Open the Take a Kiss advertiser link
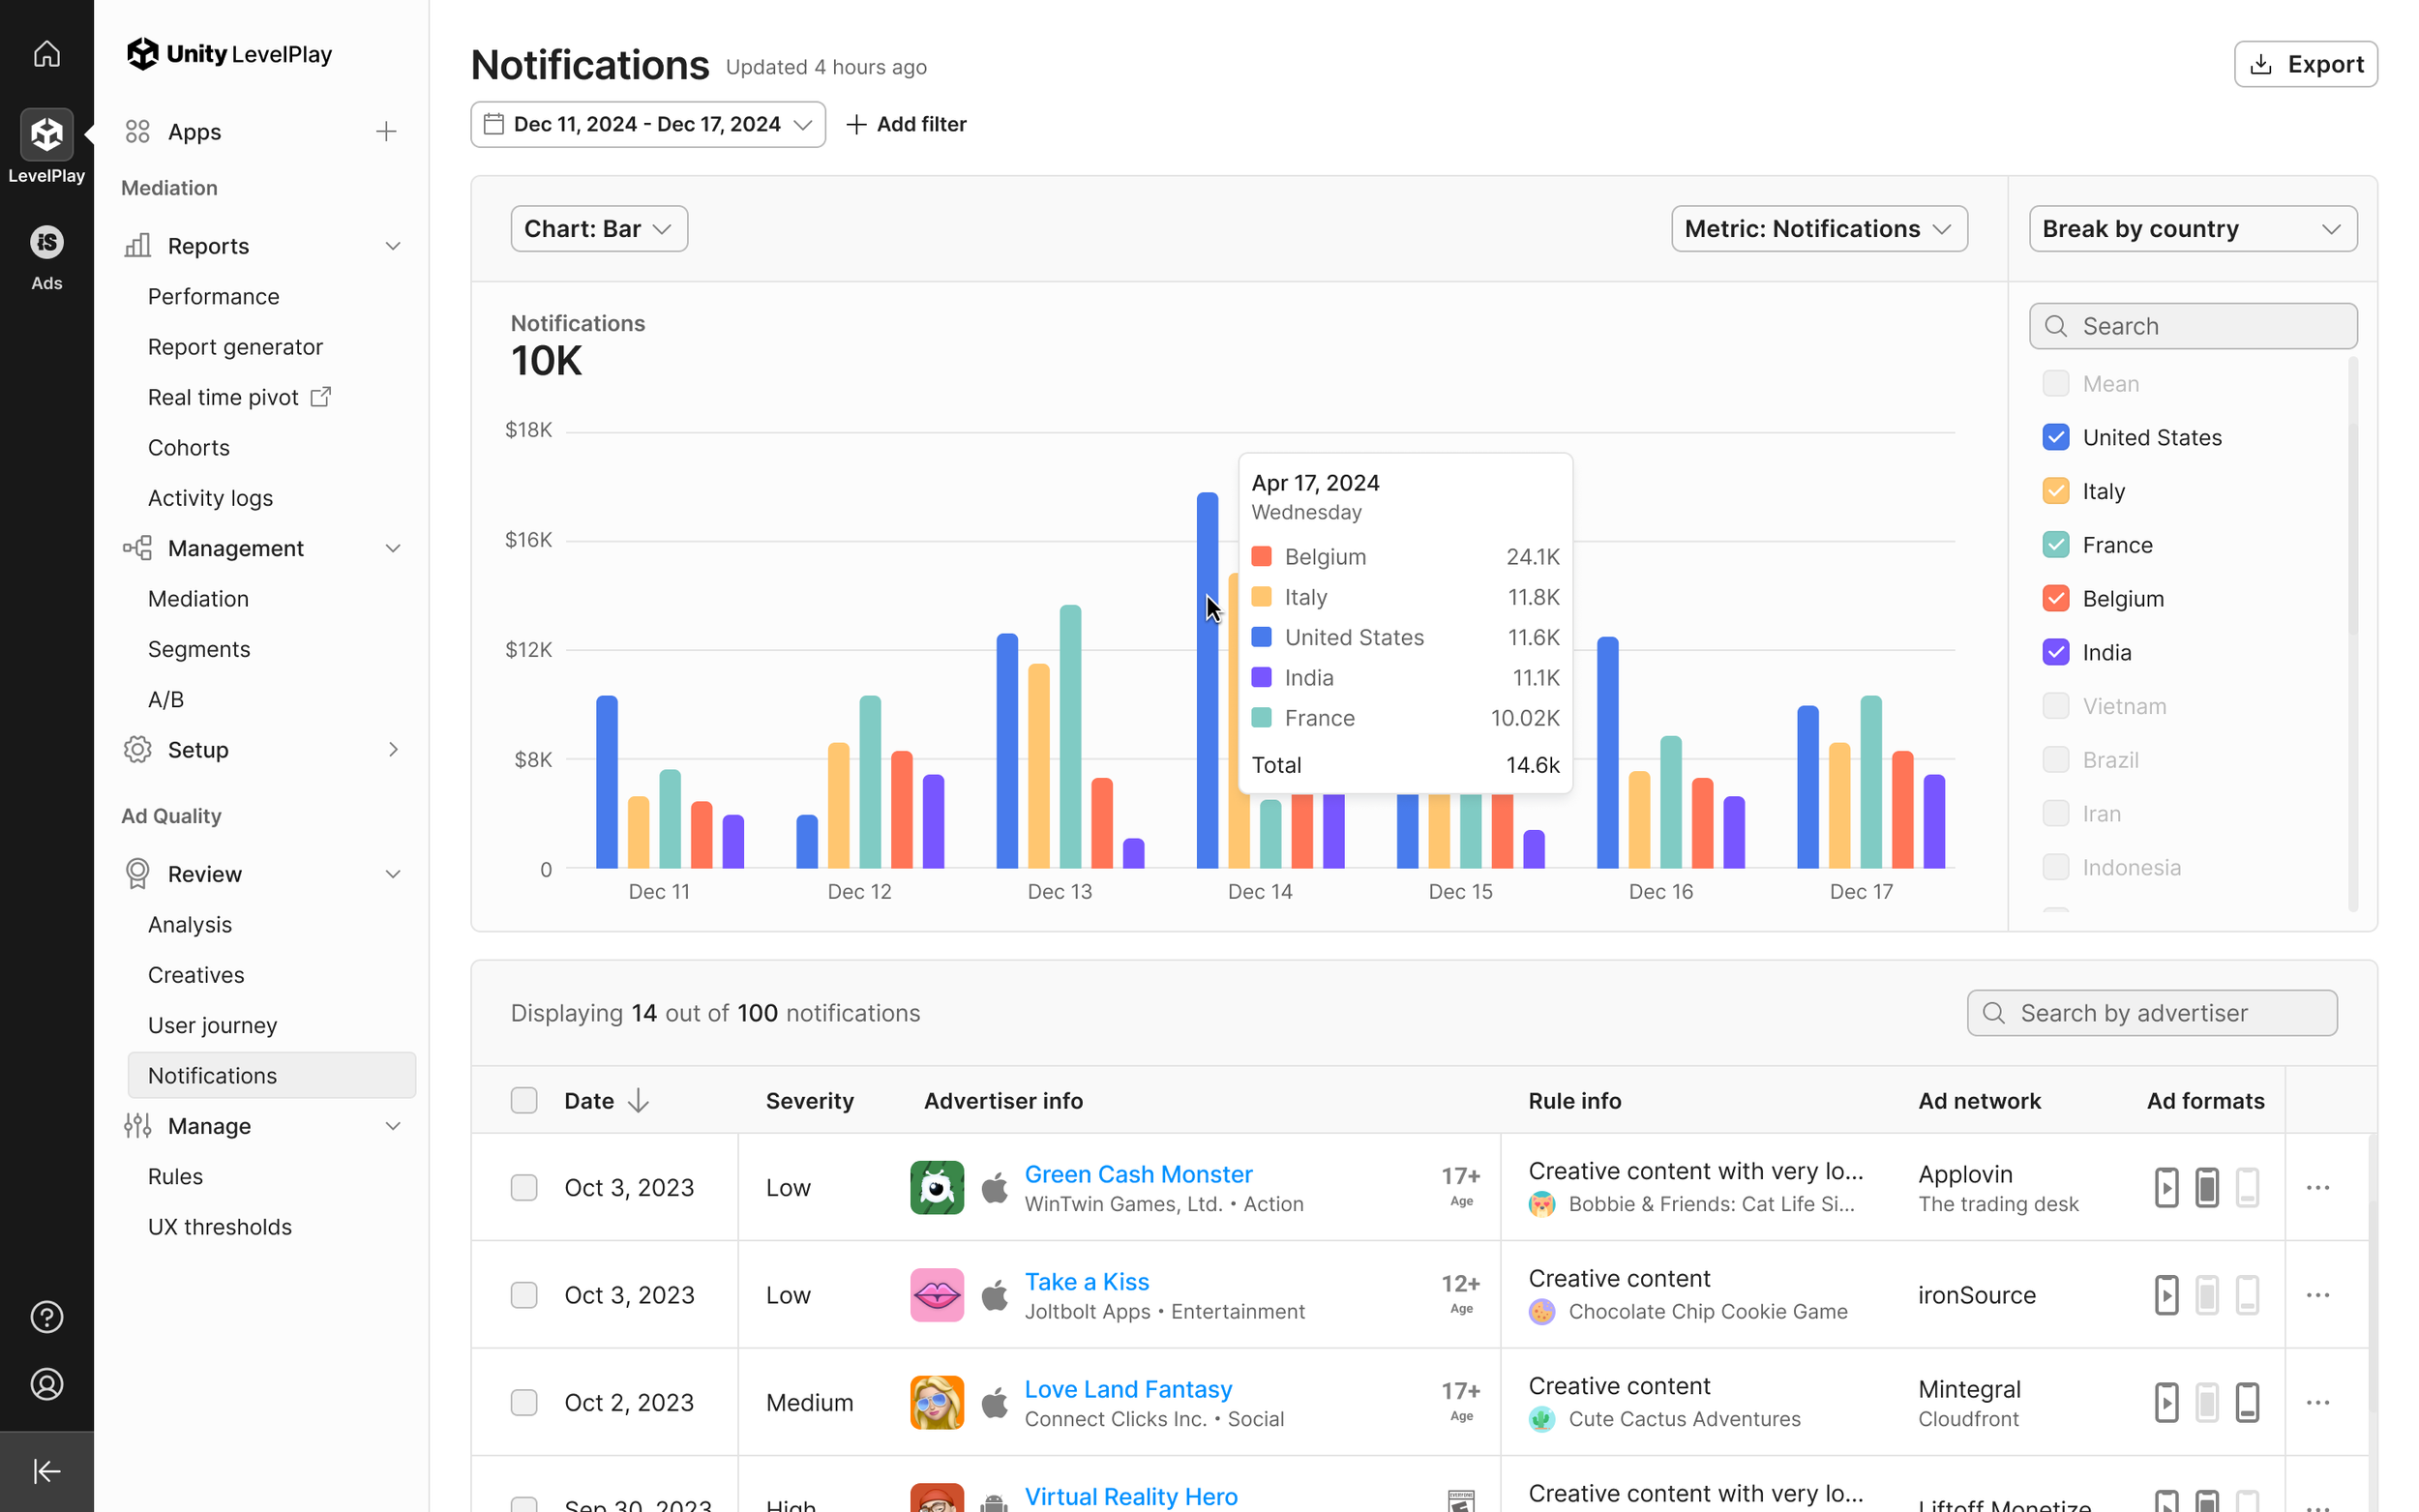This screenshot has width=2419, height=1512. tap(1086, 1281)
